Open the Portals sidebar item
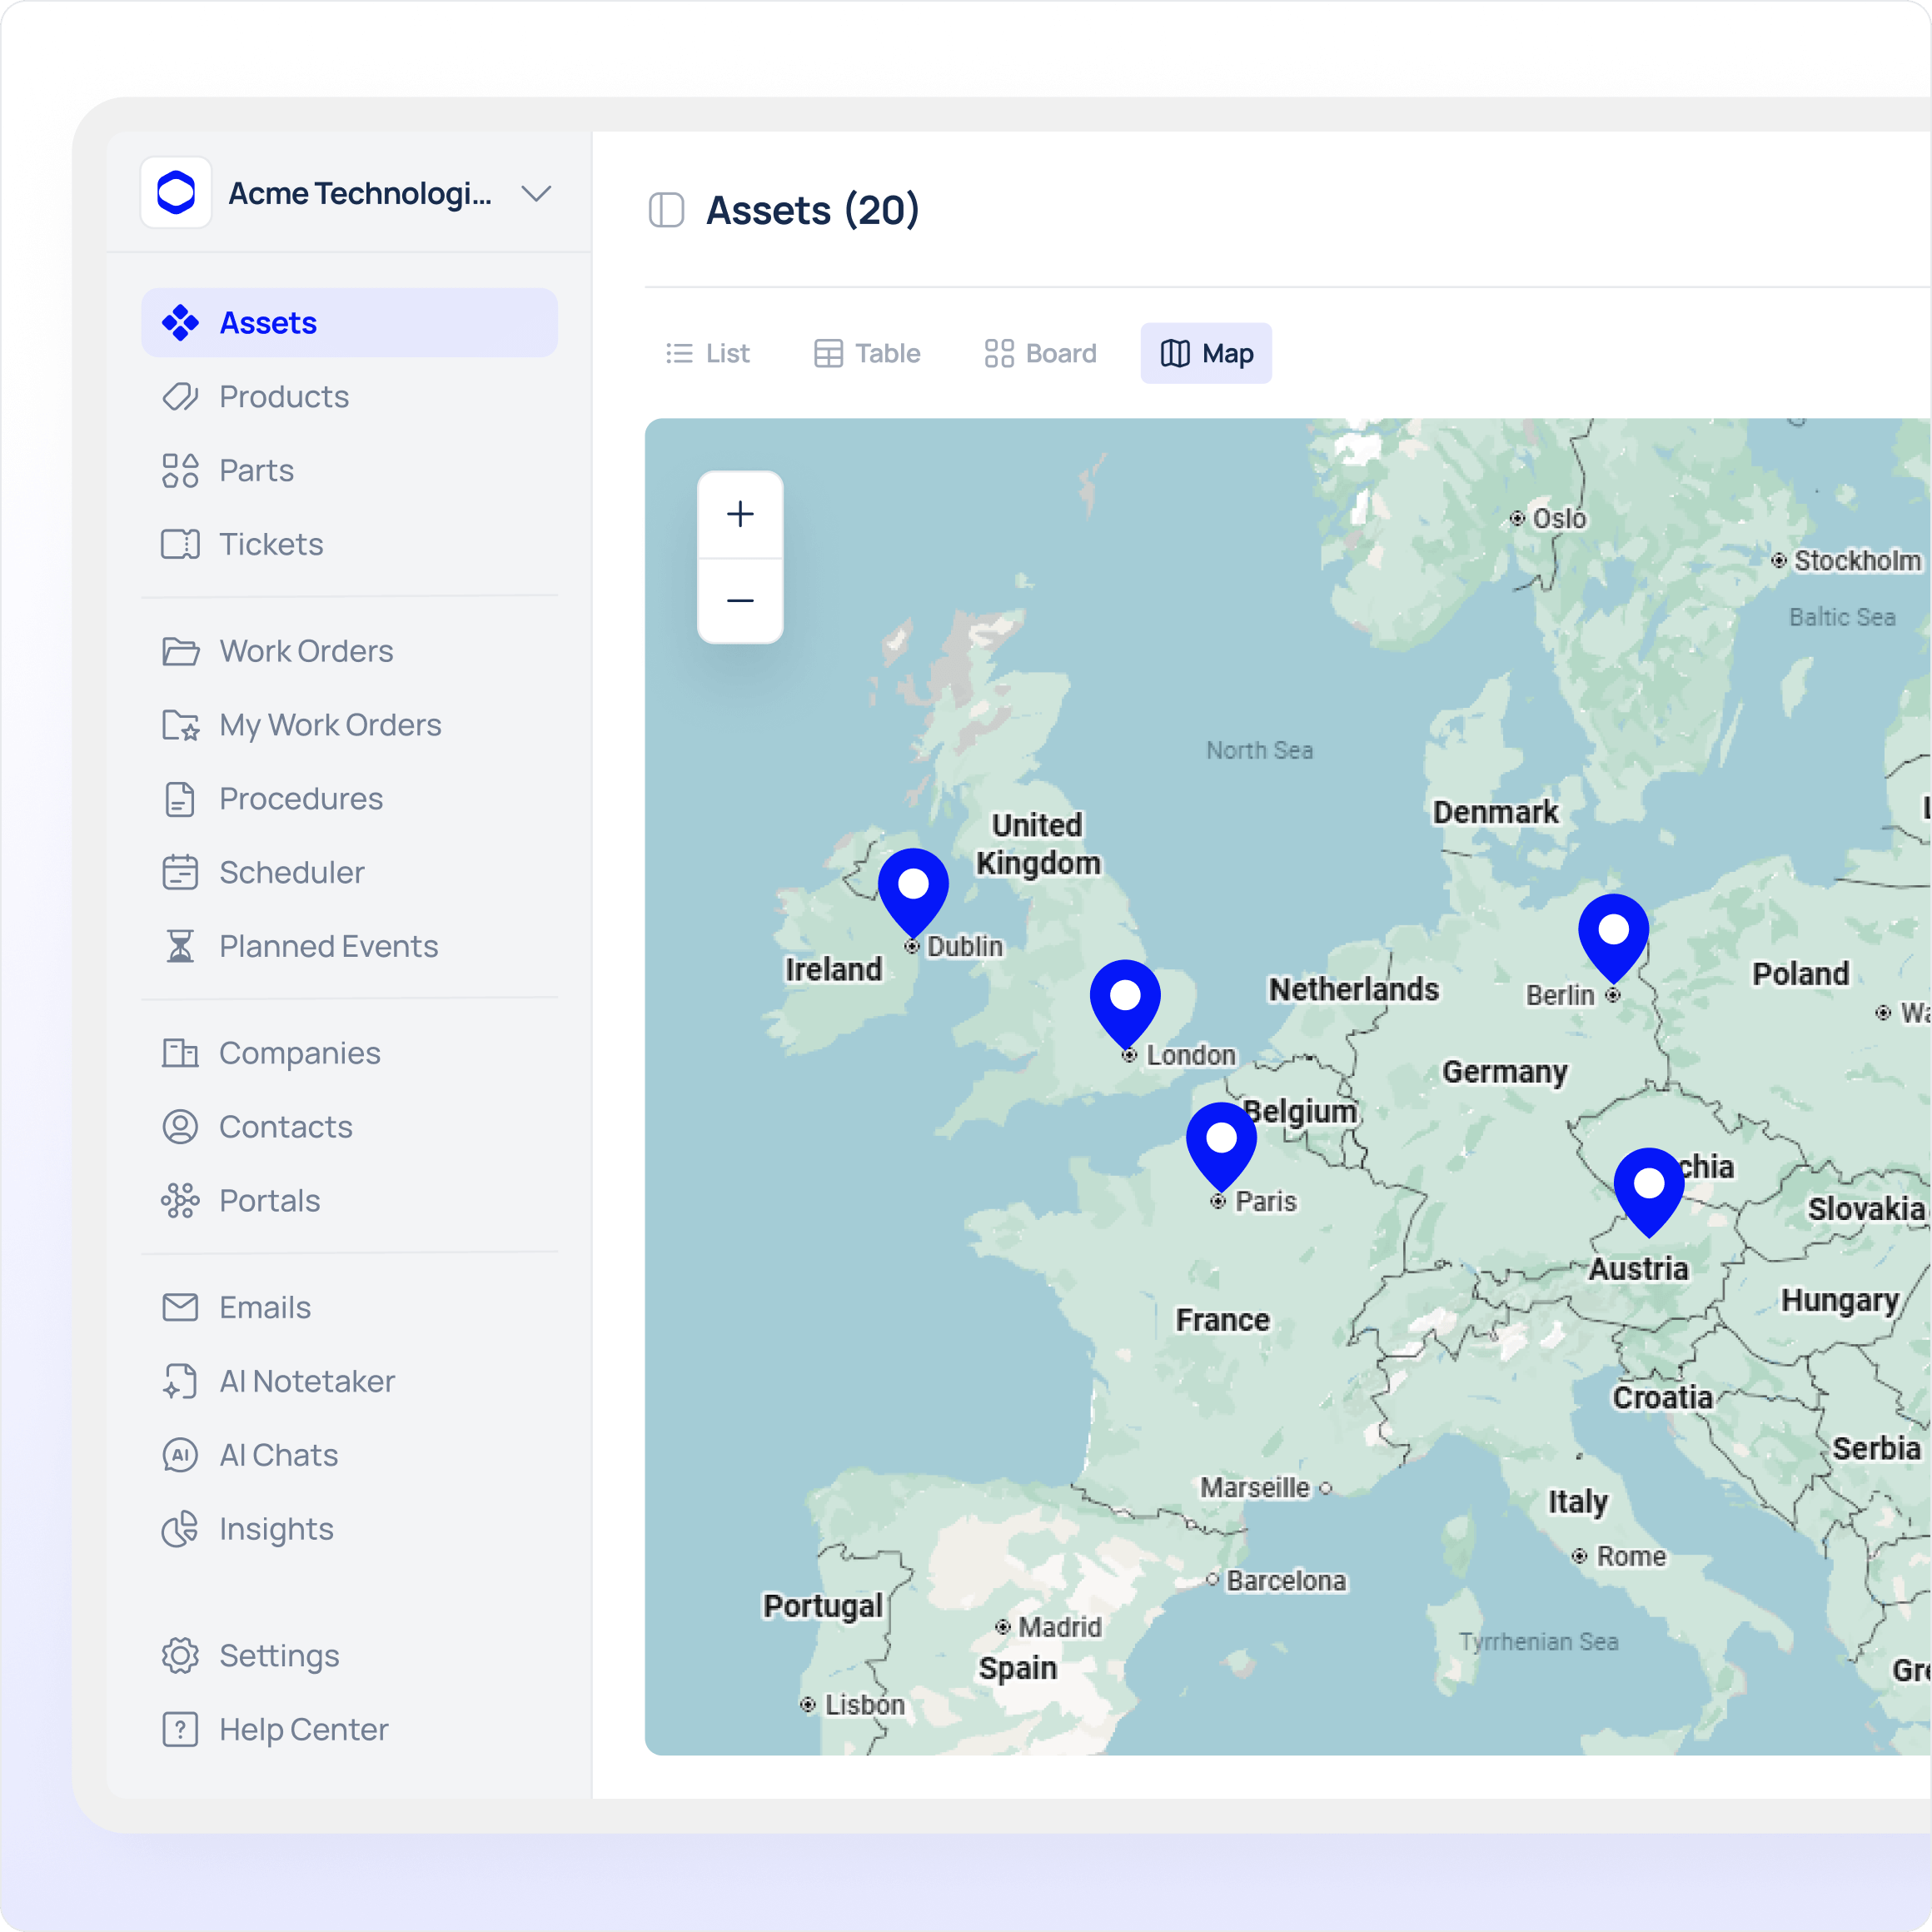 click(x=269, y=1200)
